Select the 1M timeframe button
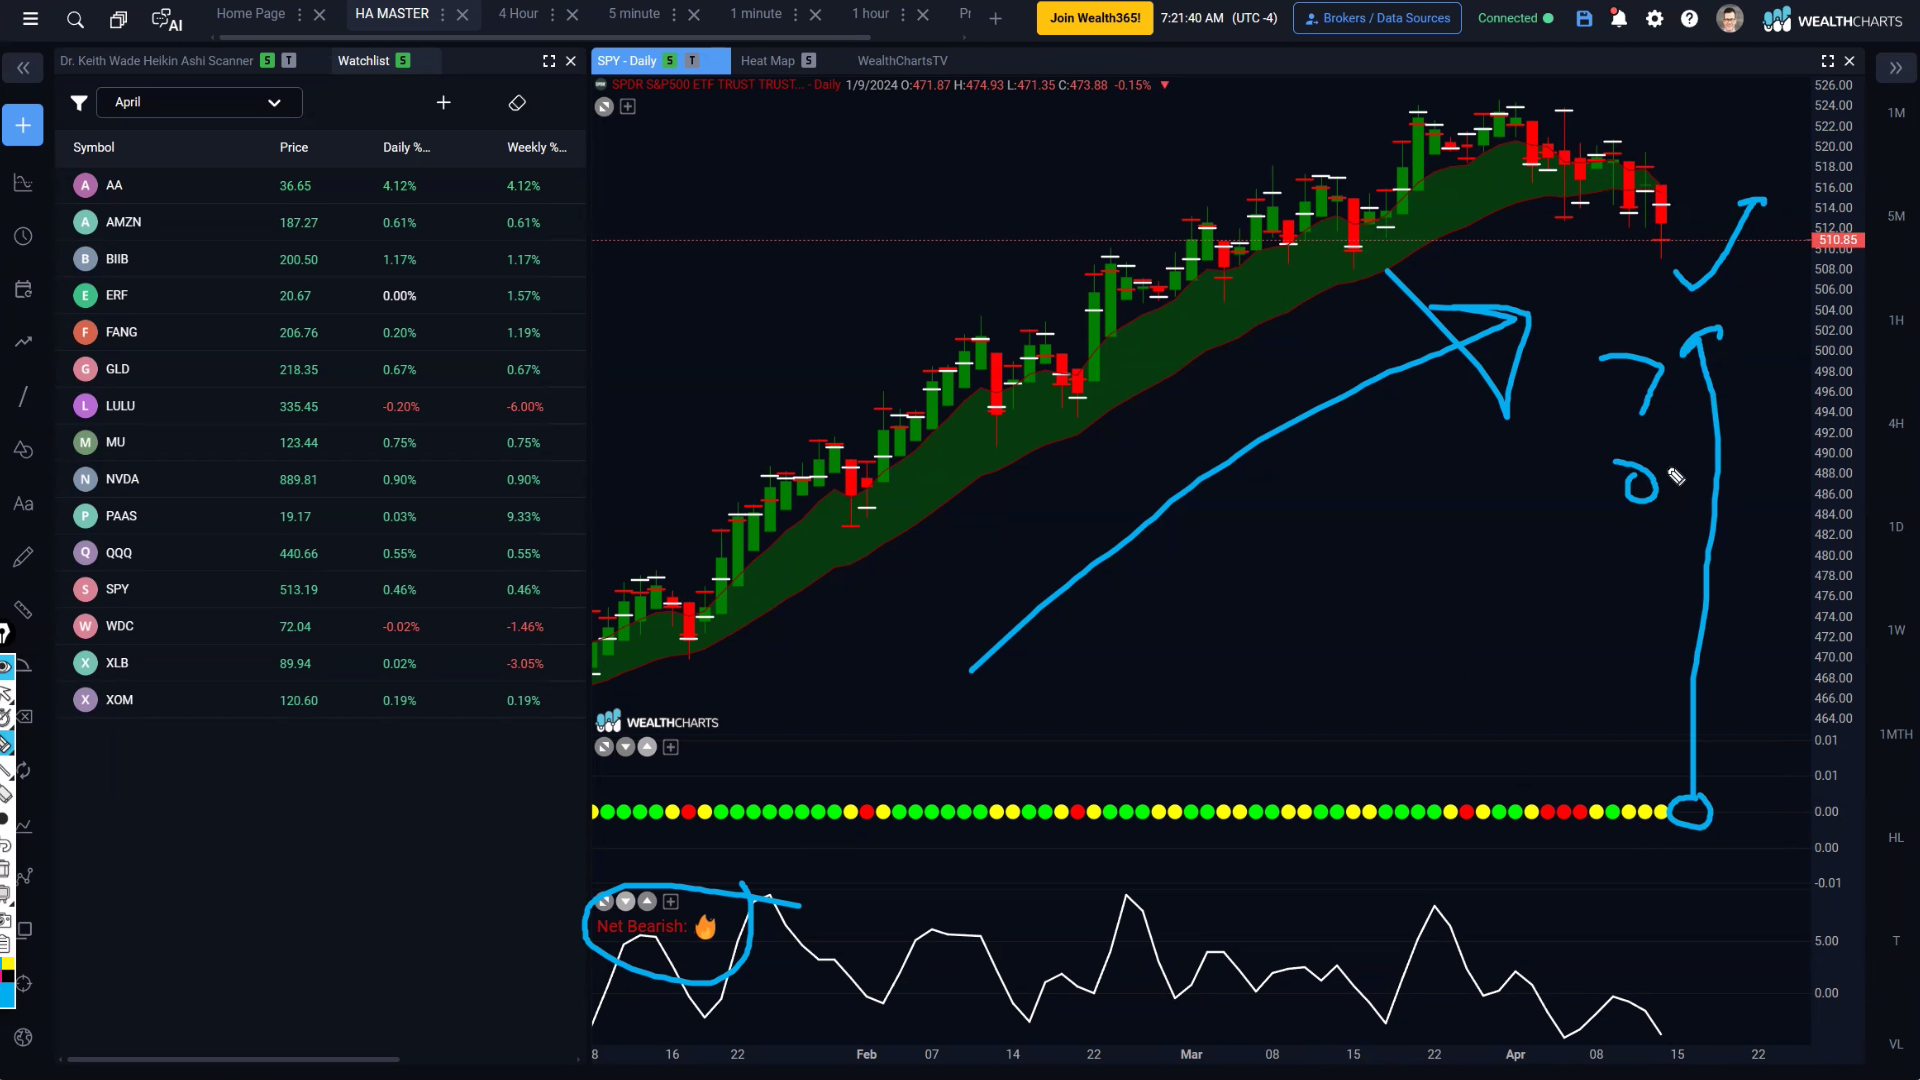The width and height of the screenshot is (1920, 1080). point(1896,113)
